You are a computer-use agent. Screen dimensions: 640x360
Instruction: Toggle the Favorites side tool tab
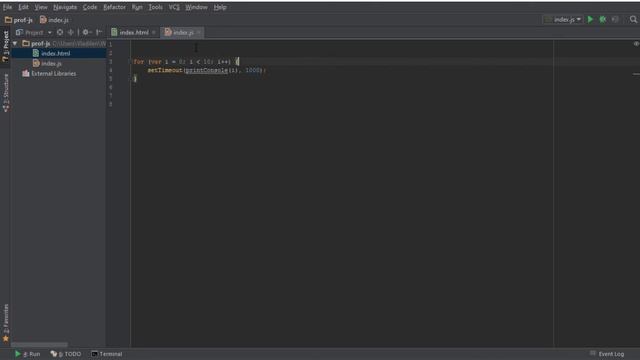coord(6,323)
